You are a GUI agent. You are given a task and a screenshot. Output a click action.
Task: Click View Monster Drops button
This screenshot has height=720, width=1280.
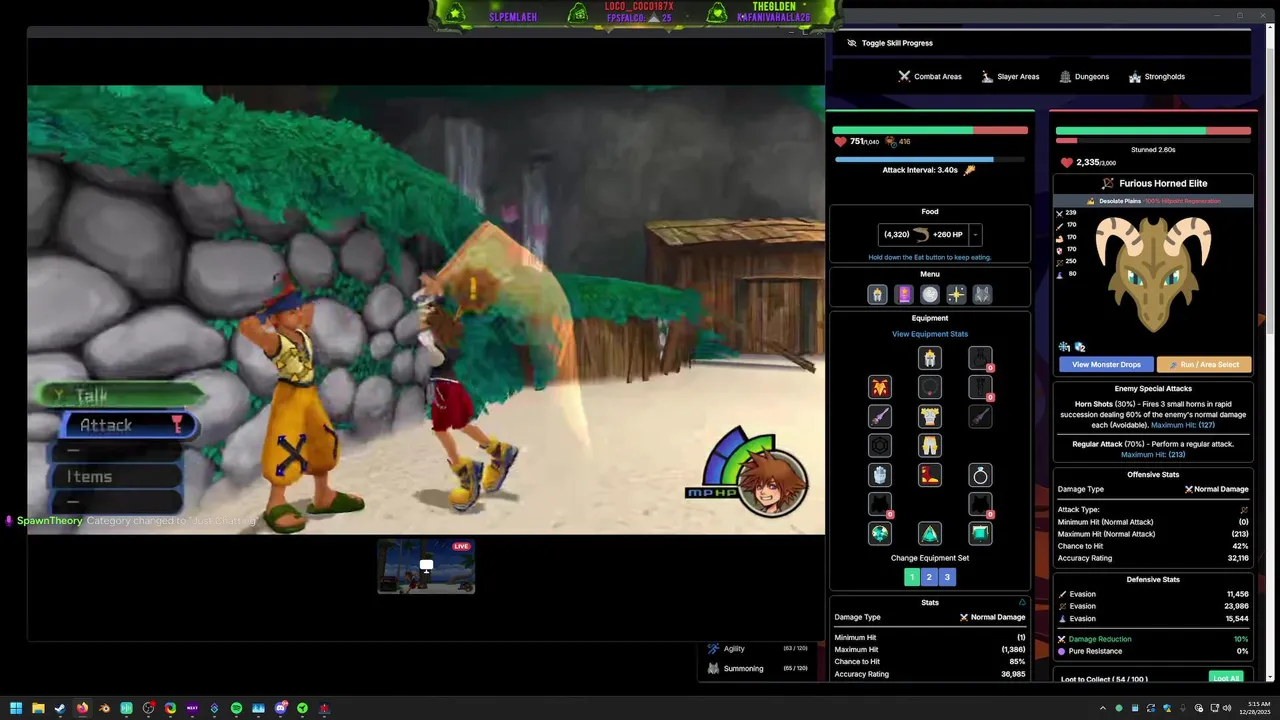pyautogui.click(x=1106, y=364)
